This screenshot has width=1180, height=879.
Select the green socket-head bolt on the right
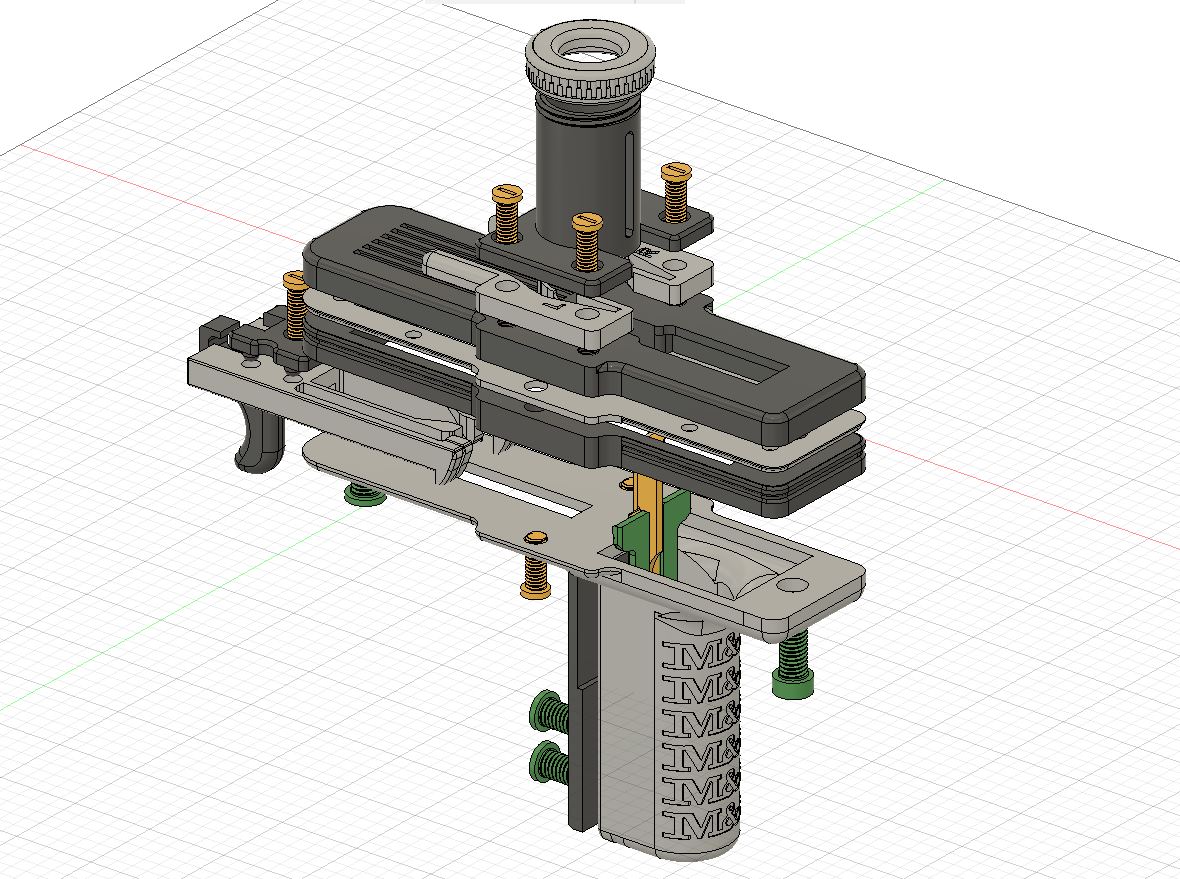pyautogui.click(x=793, y=670)
